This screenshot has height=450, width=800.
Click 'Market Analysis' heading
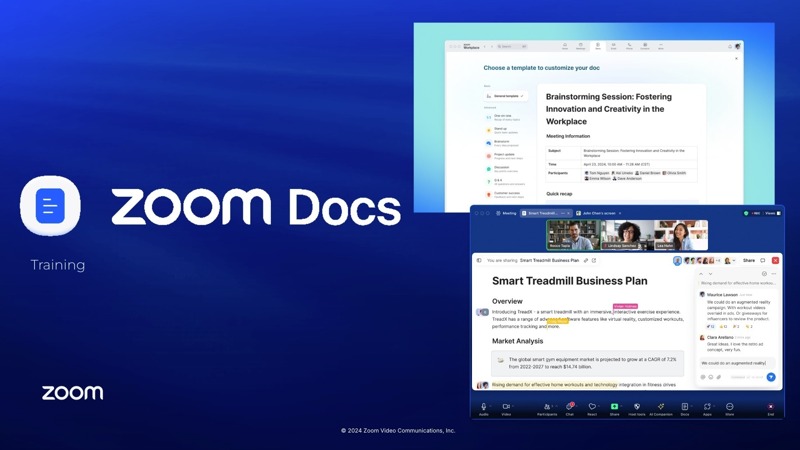point(517,341)
